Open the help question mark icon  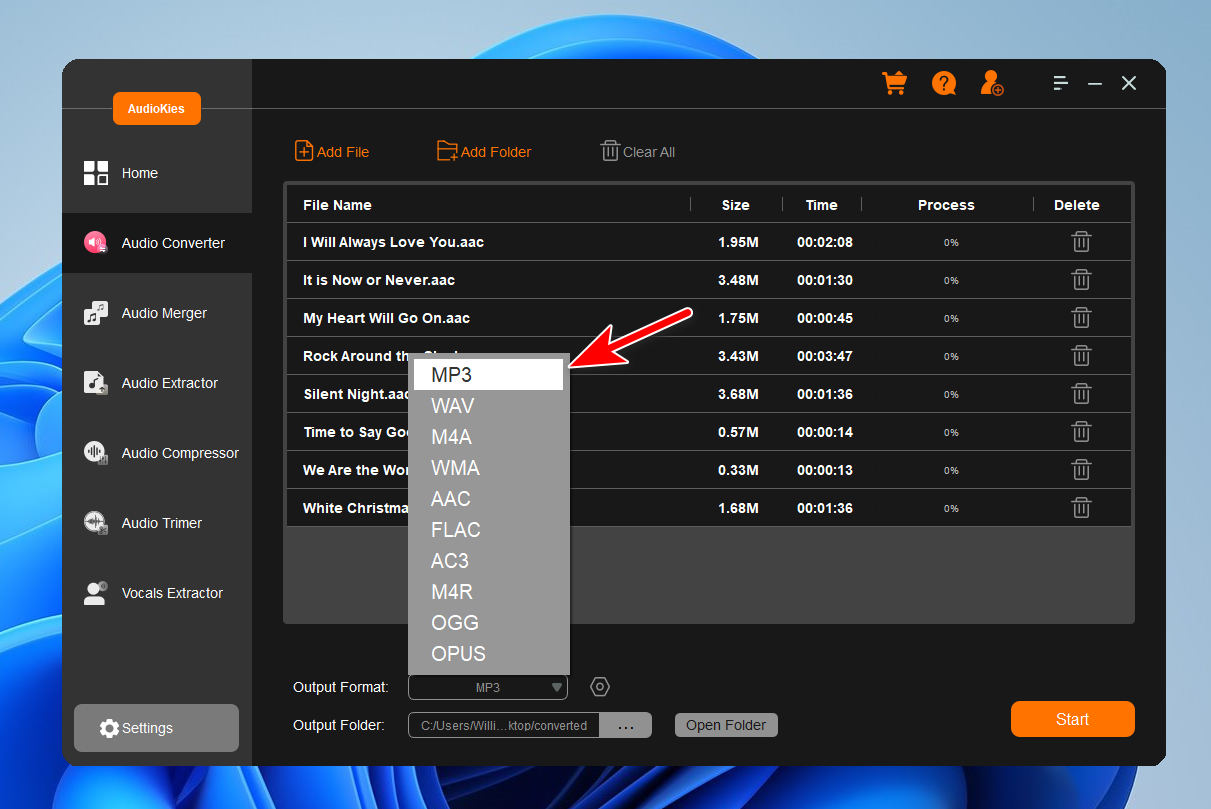pyautogui.click(x=944, y=83)
